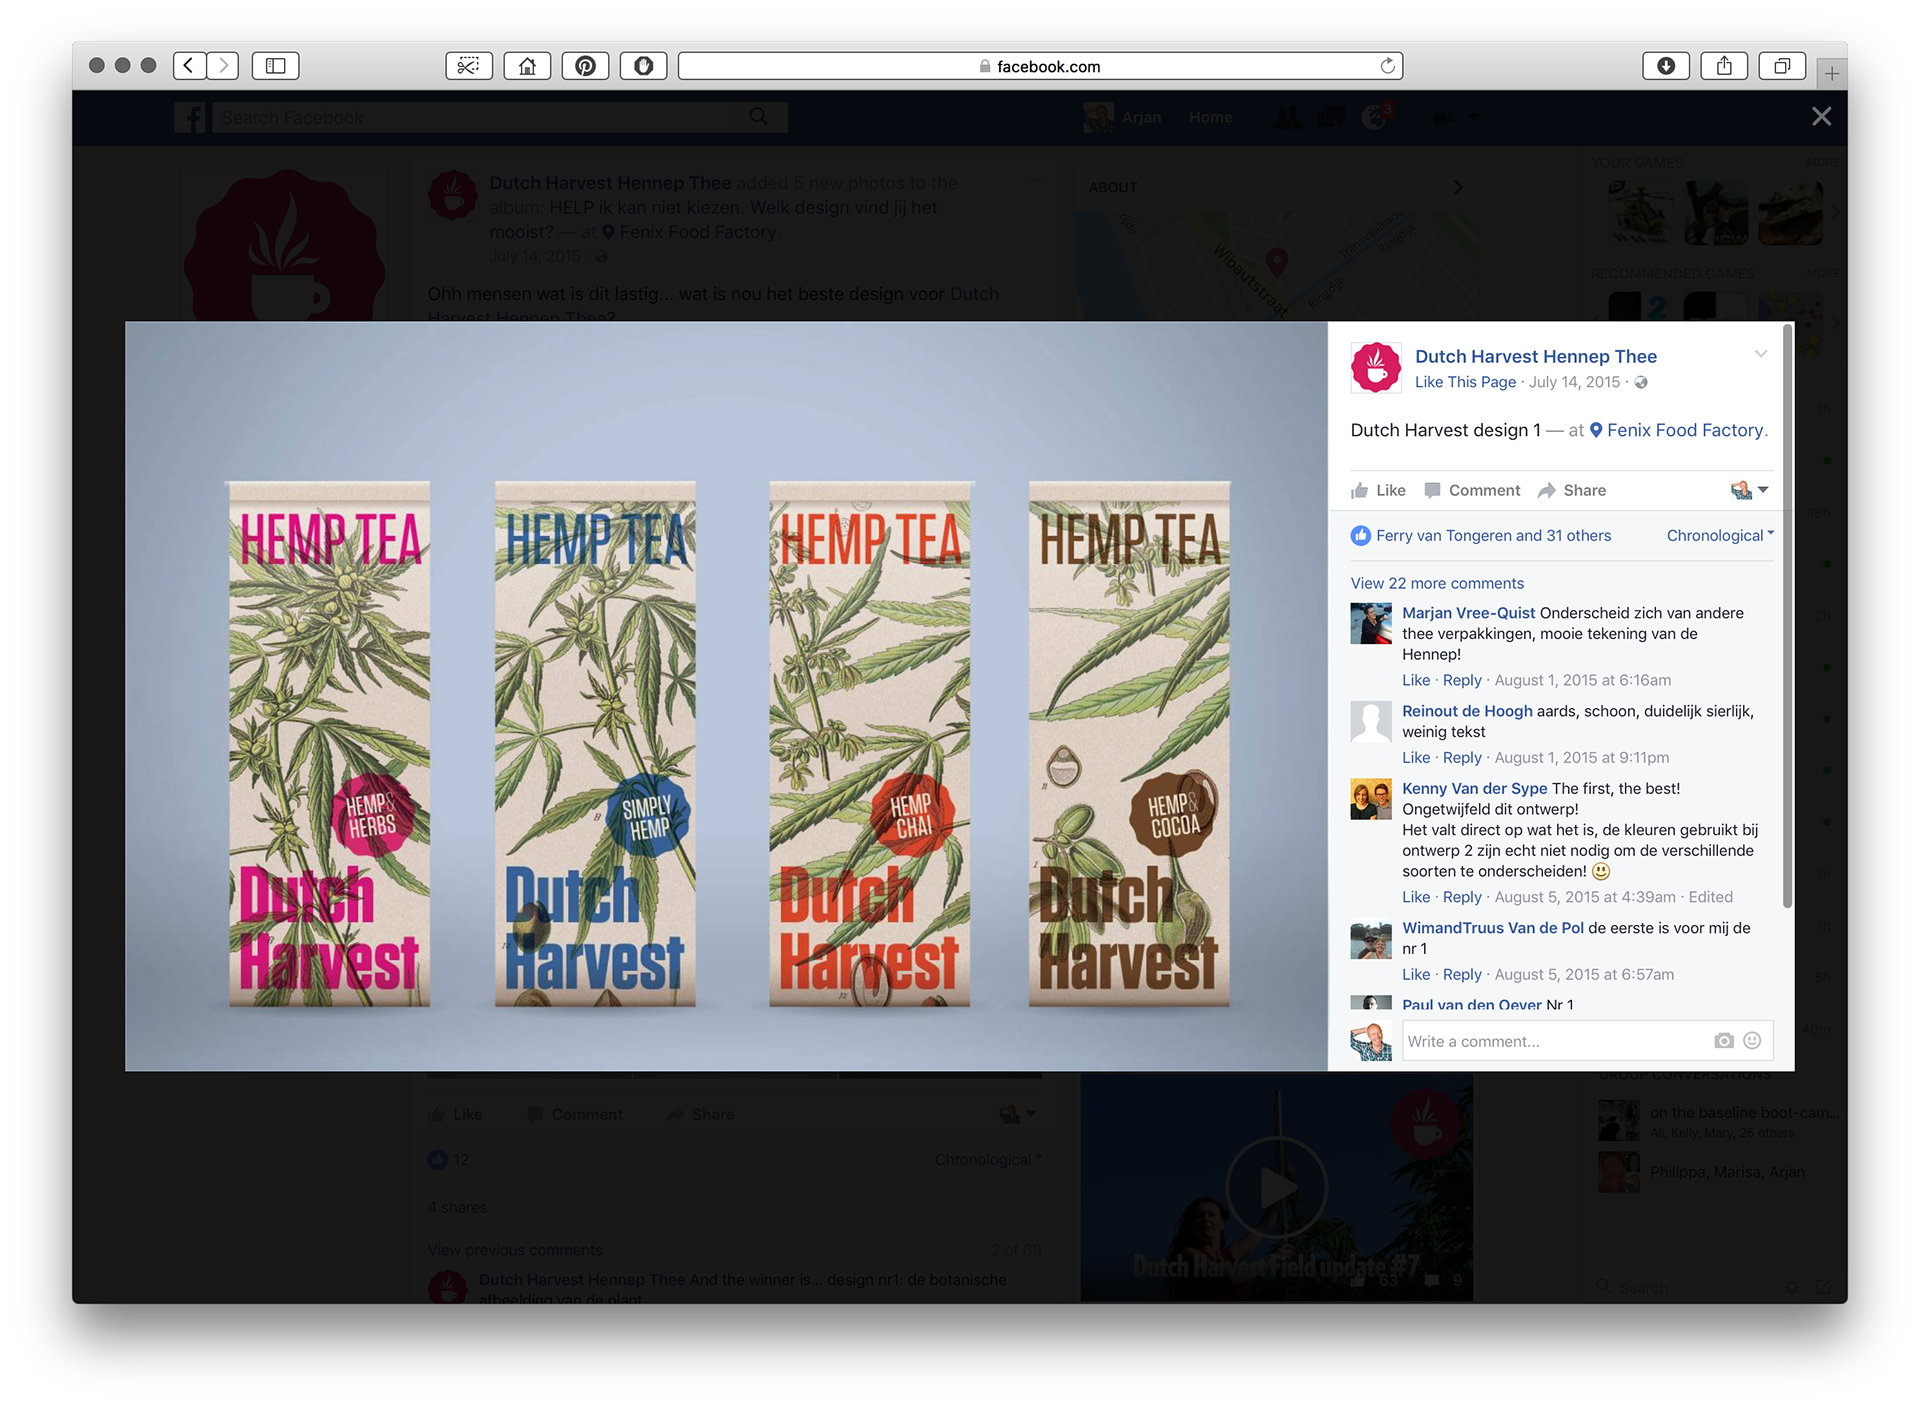Focus the facebook.com address bar
The image size is (1920, 1407).
(x=1040, y=66)
